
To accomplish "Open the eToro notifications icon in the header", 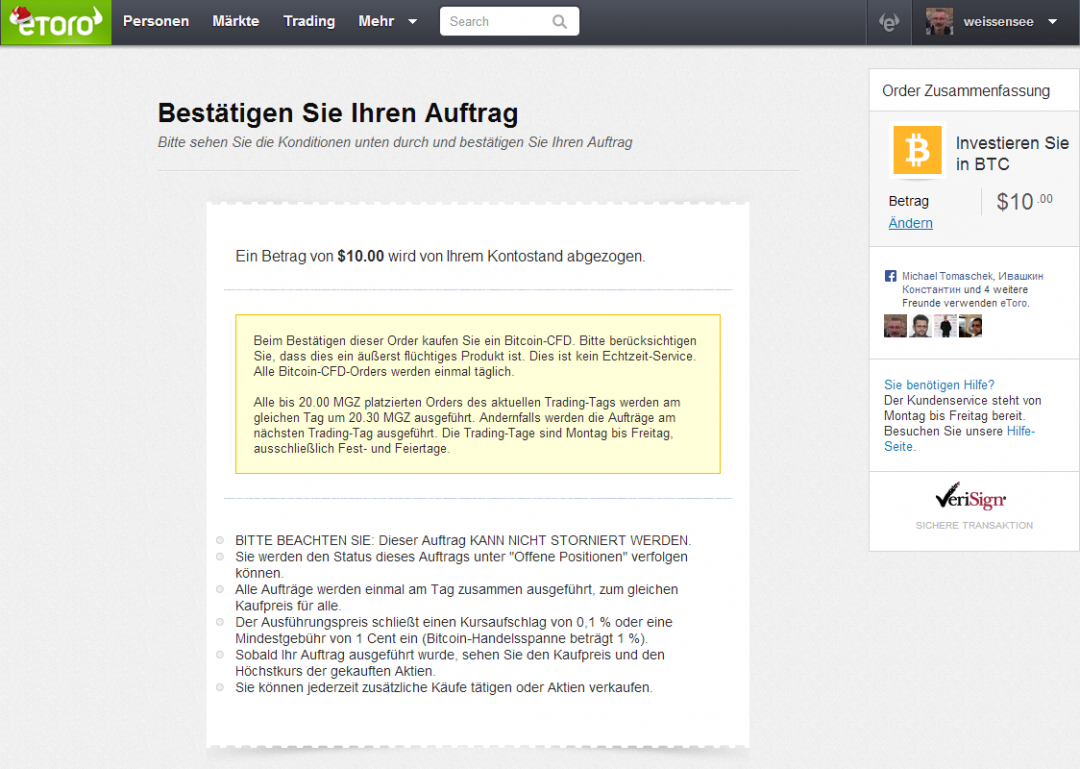I will (888, 22).
